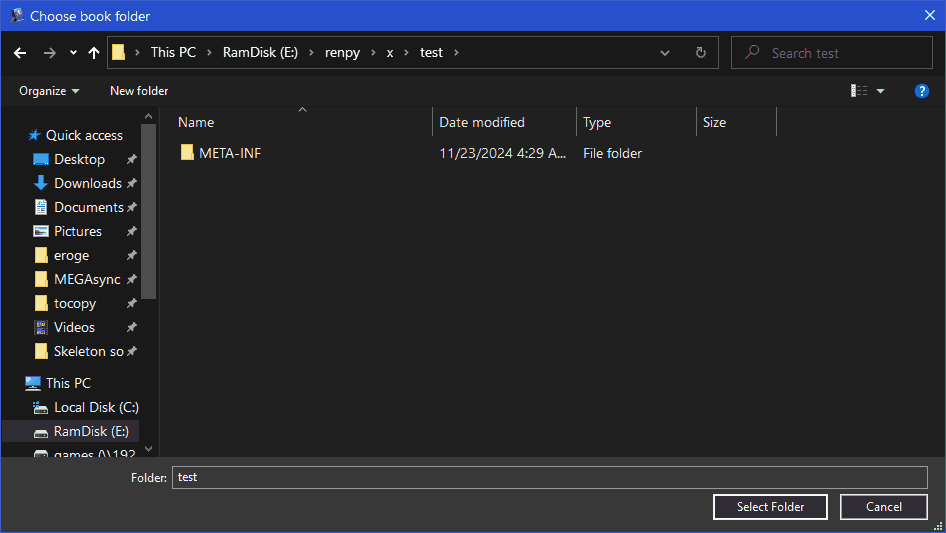Go up one folder level

[x=94, y=53]
